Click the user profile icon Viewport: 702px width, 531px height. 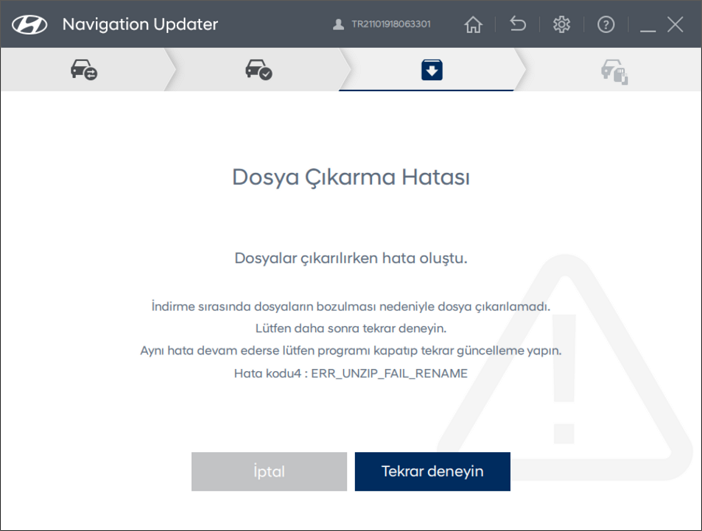(338, 24)
